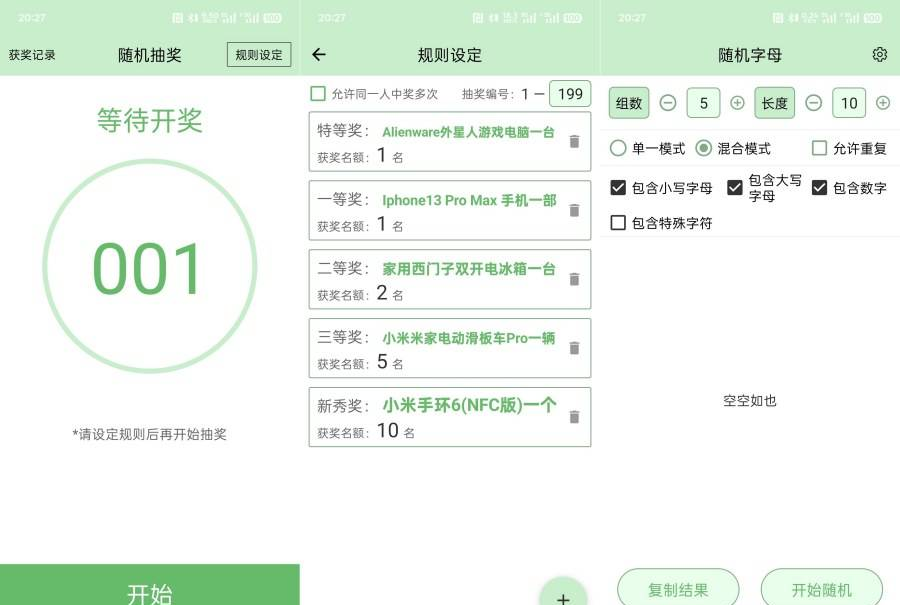This screenshot has height=605, width=900.
Task: Delete the 新秀奖 prize entry
Action: click(574, 417)
